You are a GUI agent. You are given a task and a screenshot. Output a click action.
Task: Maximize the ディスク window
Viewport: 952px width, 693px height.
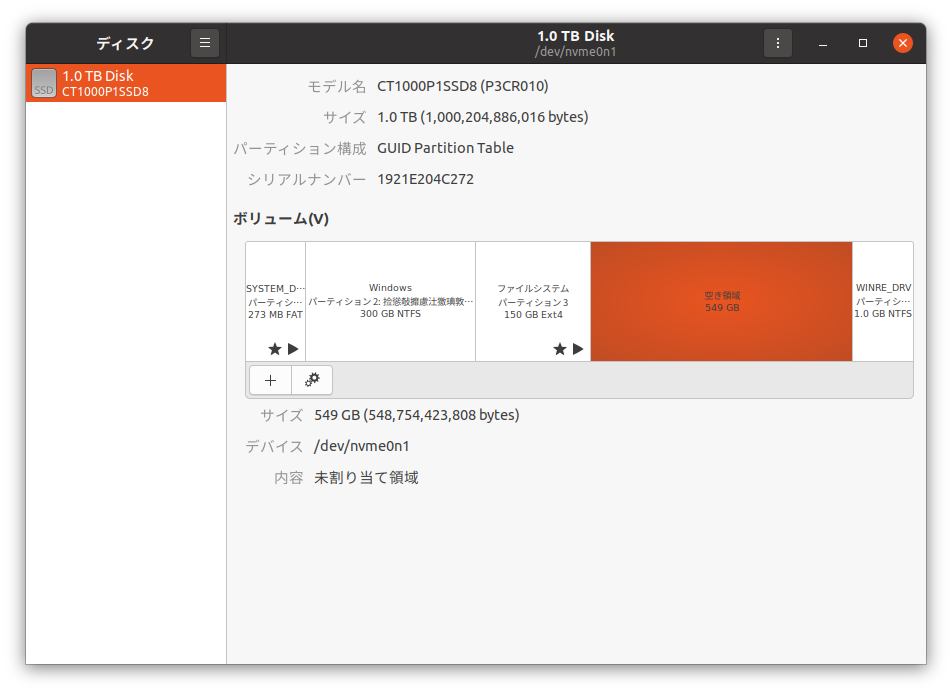pyautogui.click(x=862, y=43)
